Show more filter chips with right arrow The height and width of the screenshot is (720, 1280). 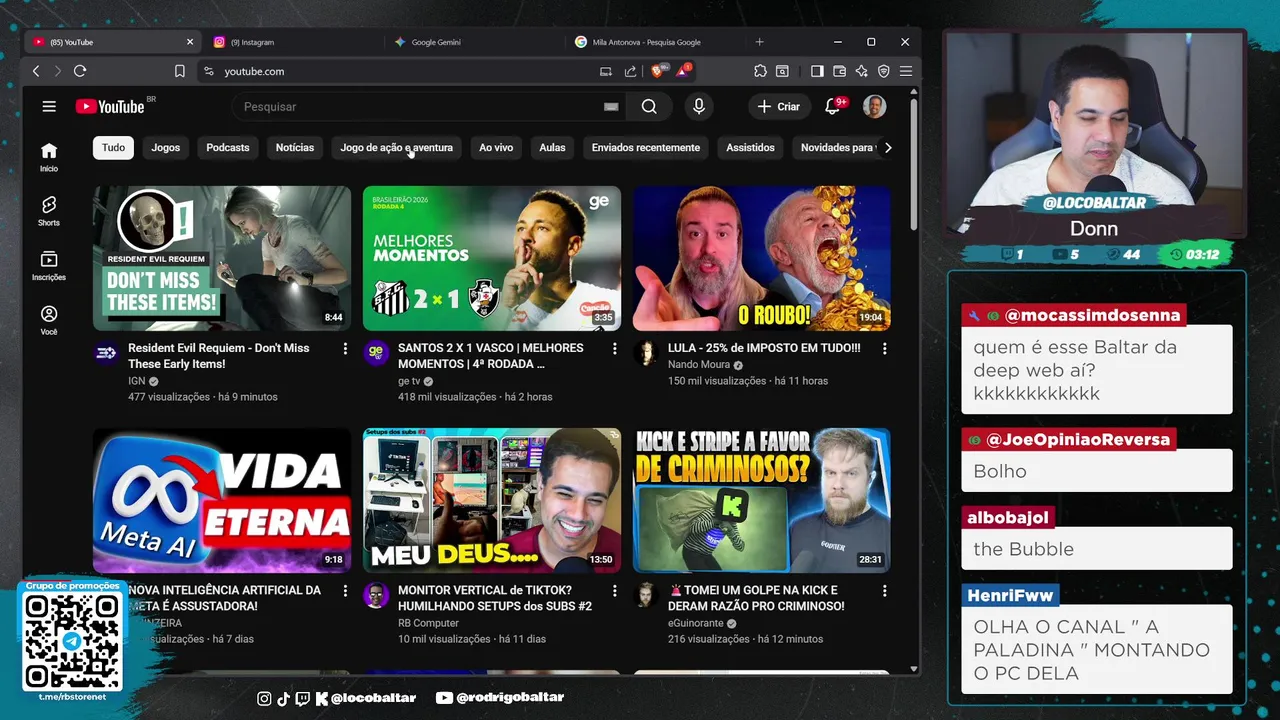(x=888, y=148)
